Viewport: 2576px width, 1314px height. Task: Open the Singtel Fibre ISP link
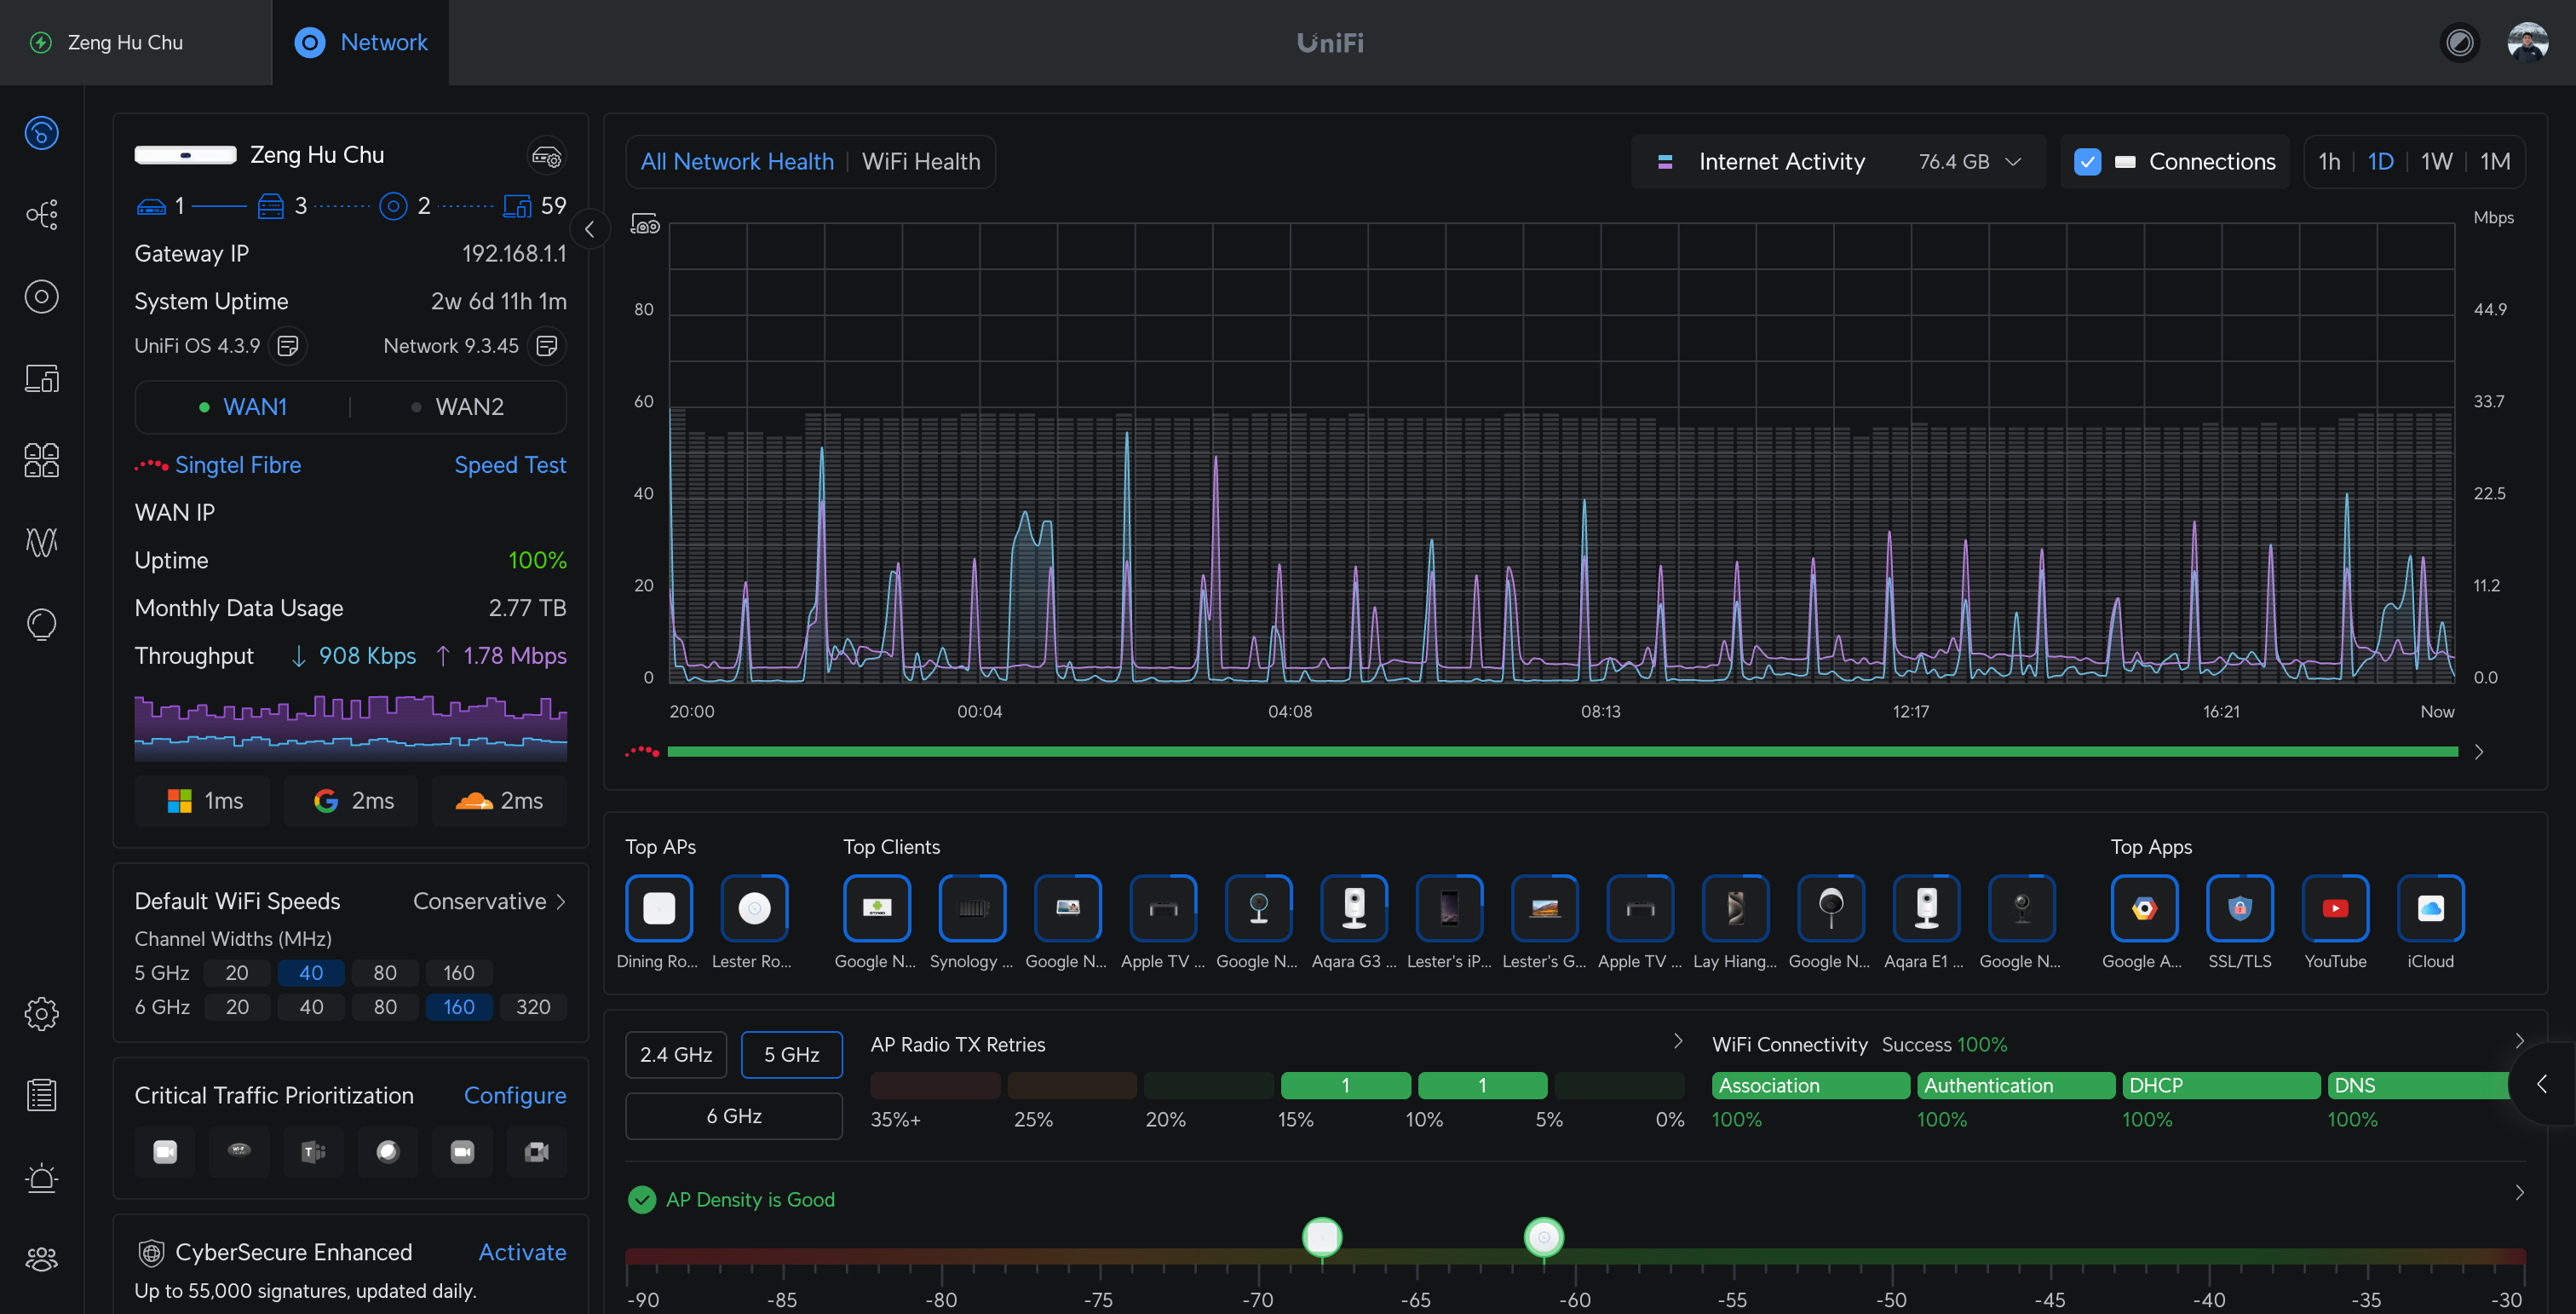click(x=238, y=465)
